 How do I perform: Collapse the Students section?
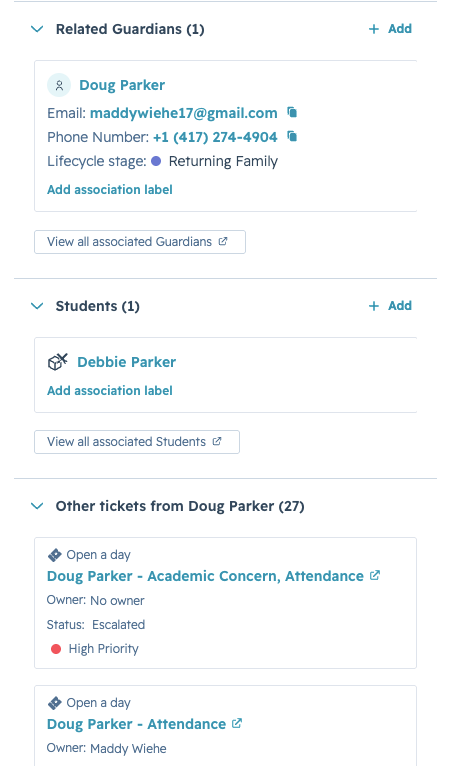(x=37, y=306)
